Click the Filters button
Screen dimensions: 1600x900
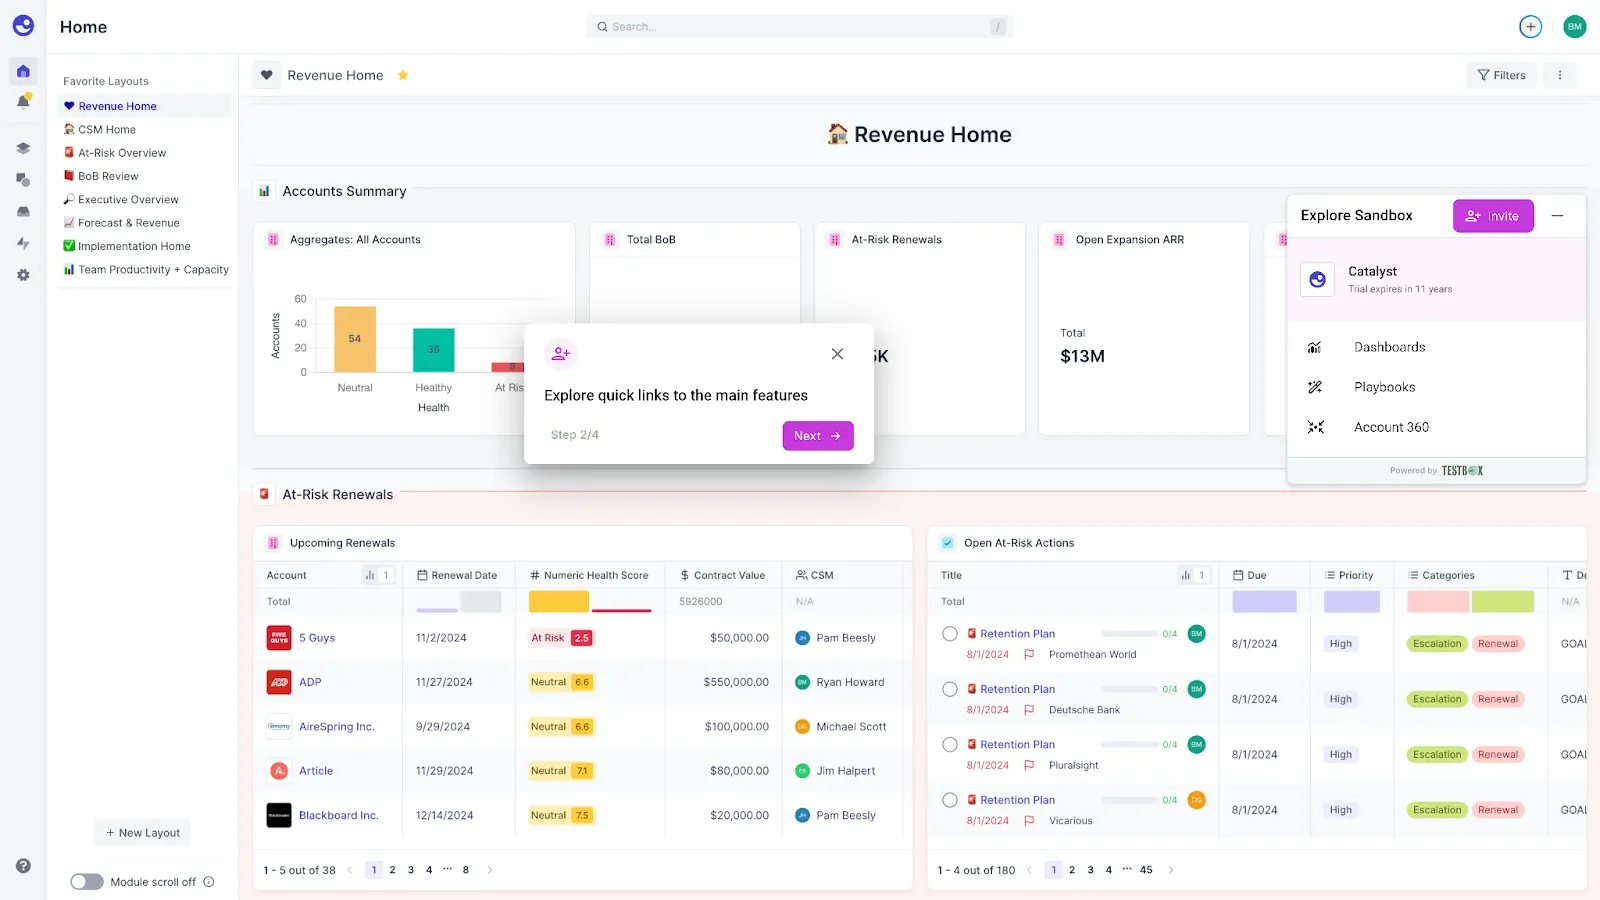coord(1501,75)
